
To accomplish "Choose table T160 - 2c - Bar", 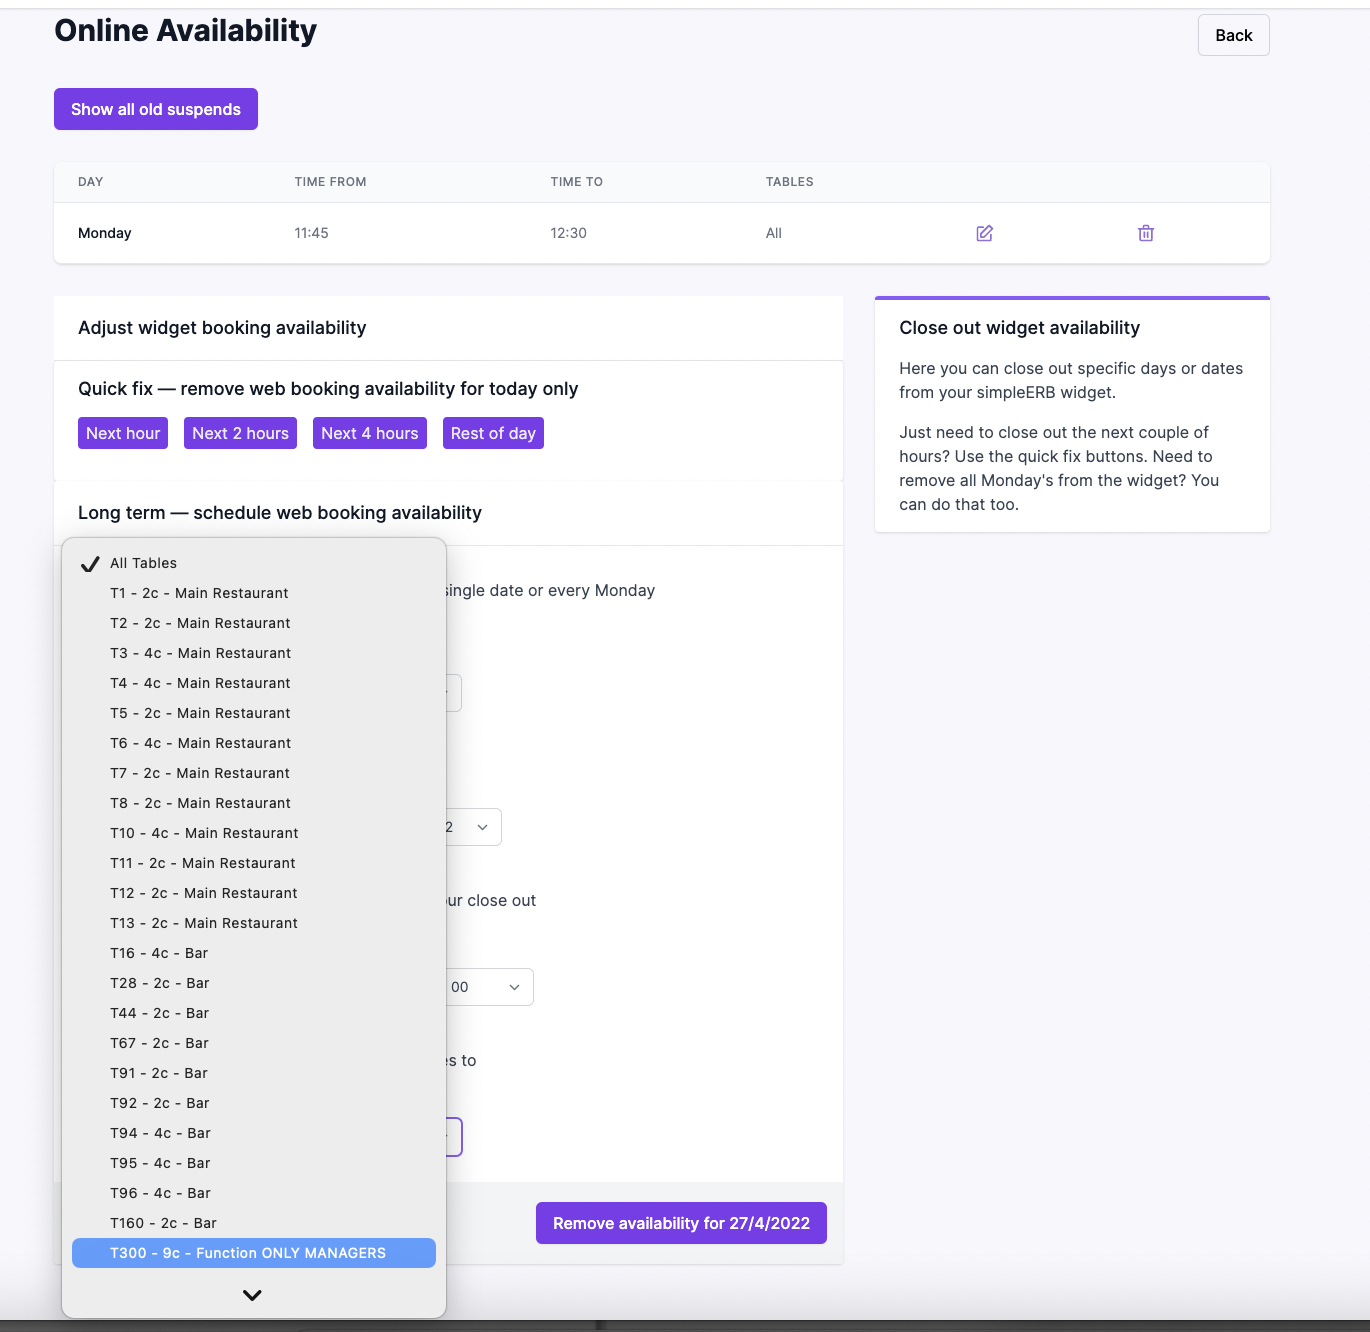I will [x=254, y=1223].
